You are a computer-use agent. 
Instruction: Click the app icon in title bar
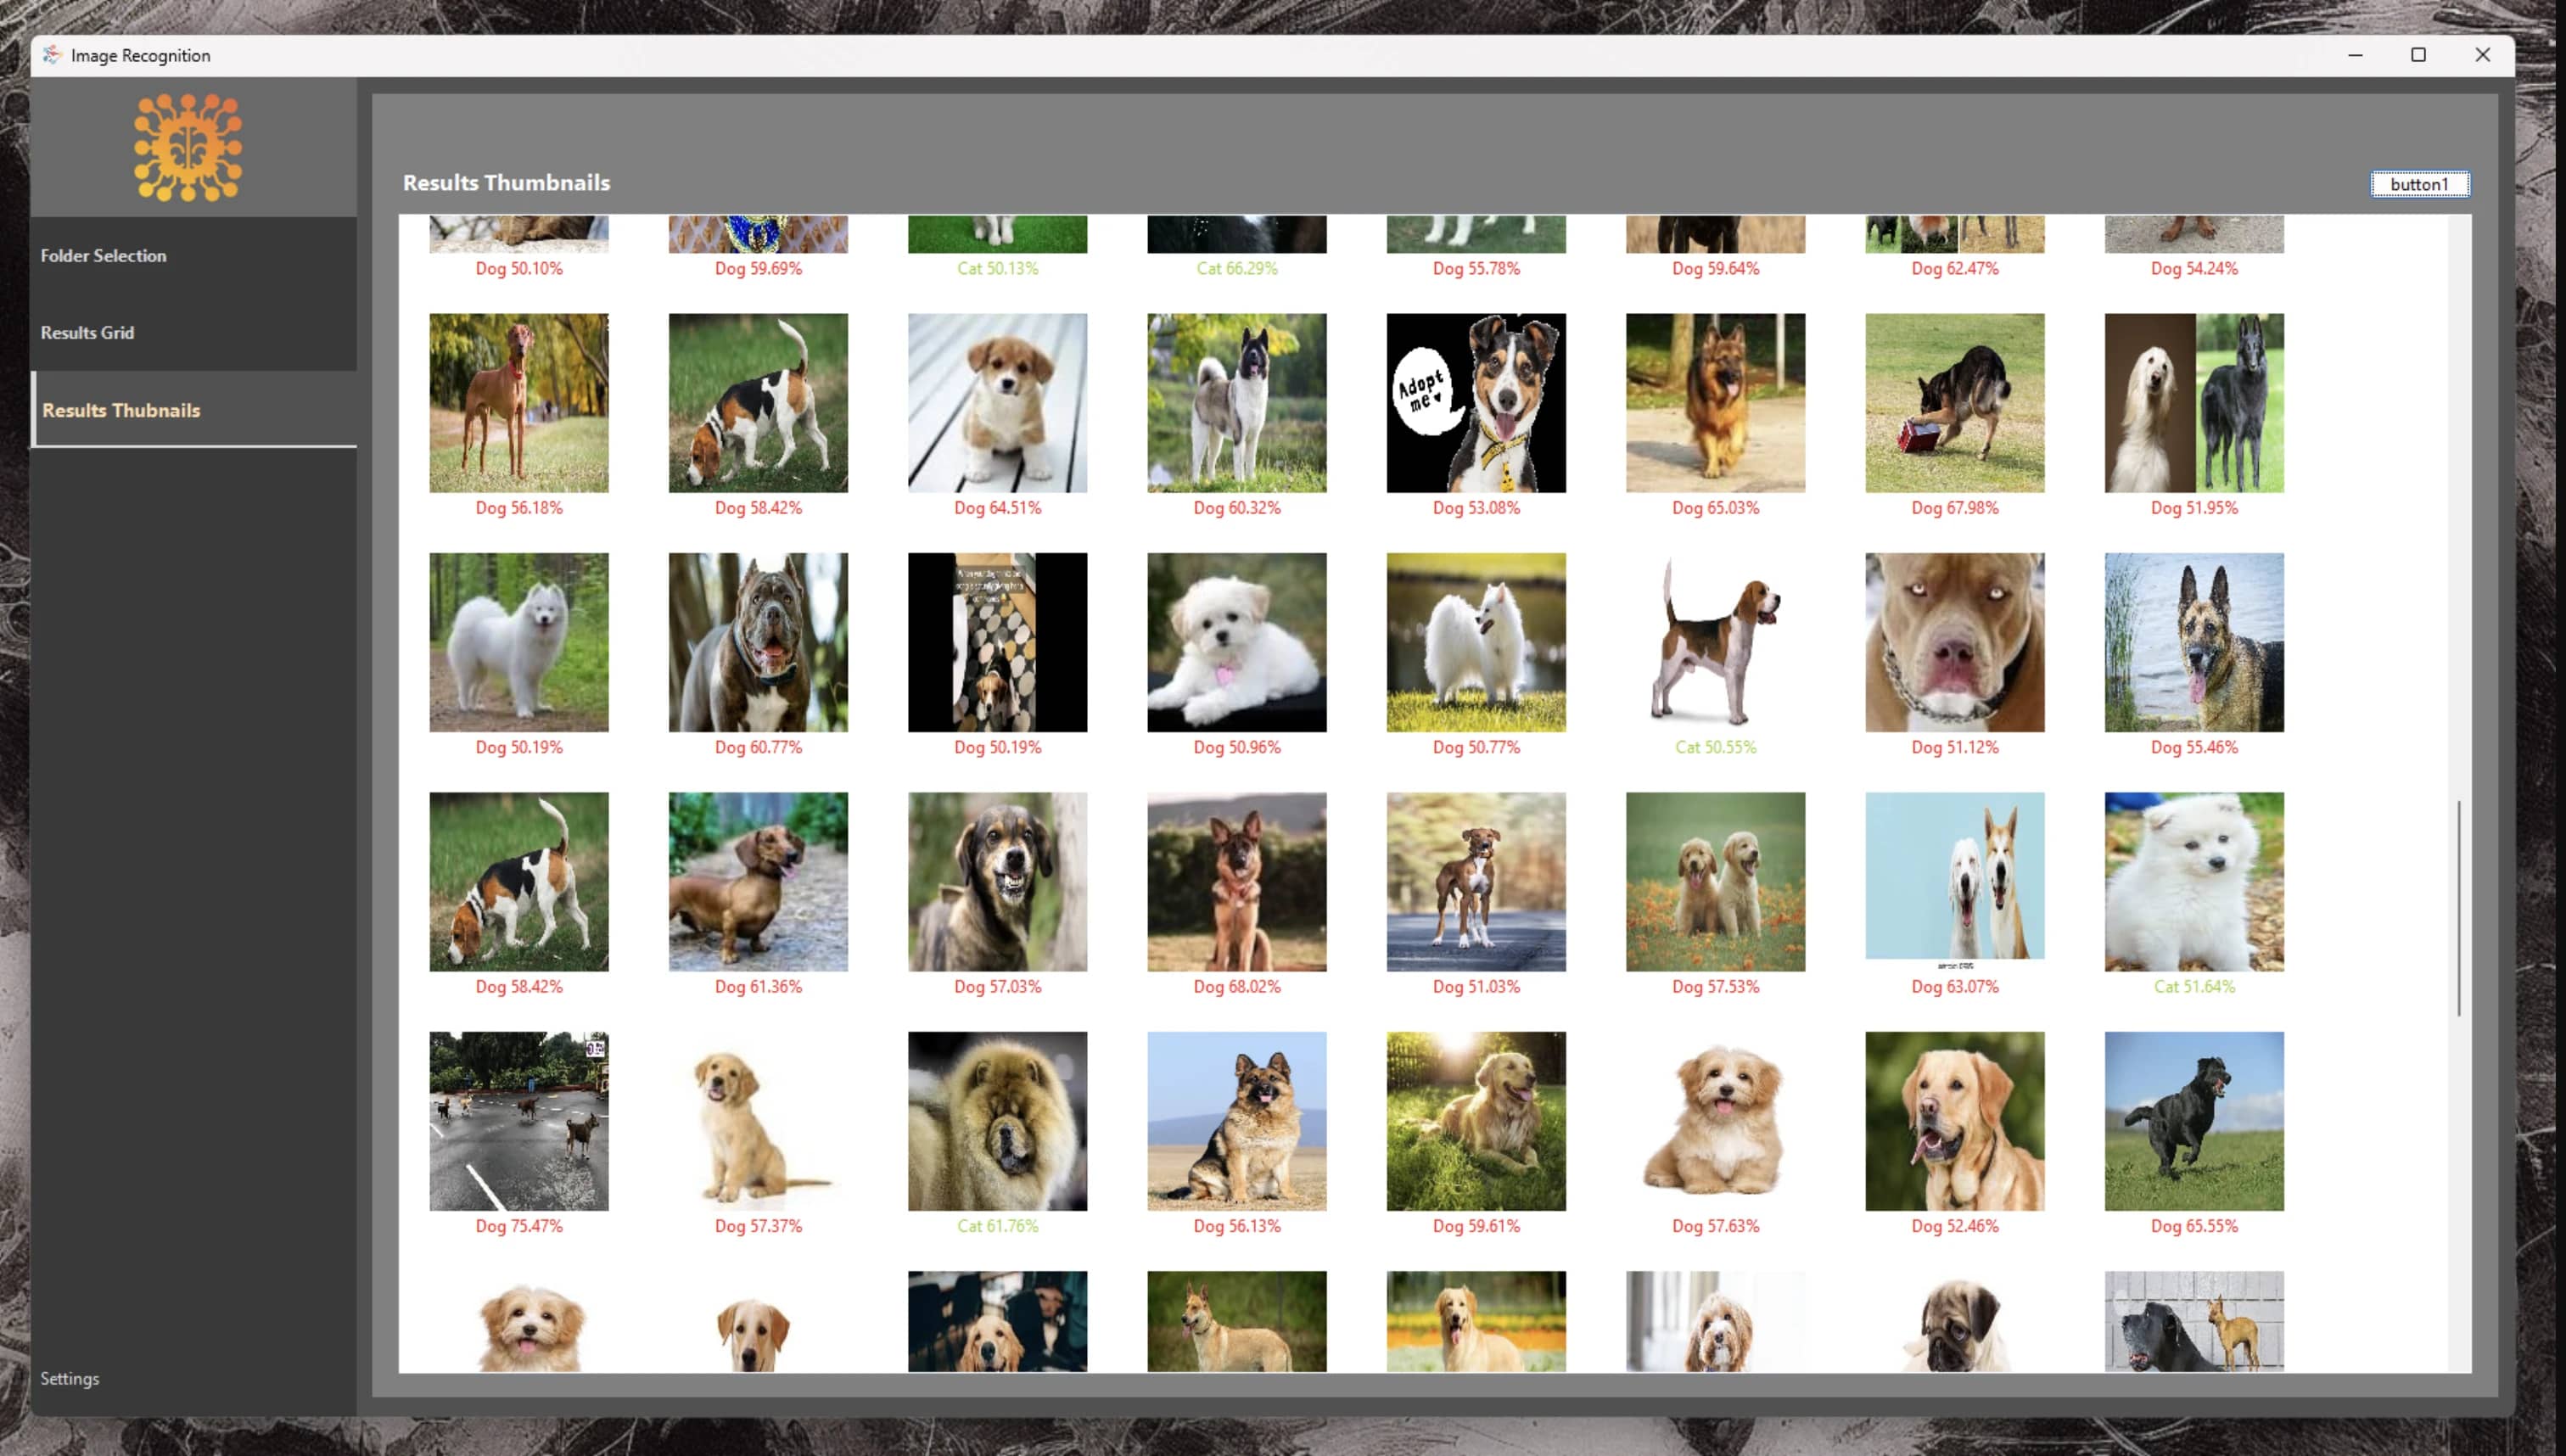[x=52, y=55]
